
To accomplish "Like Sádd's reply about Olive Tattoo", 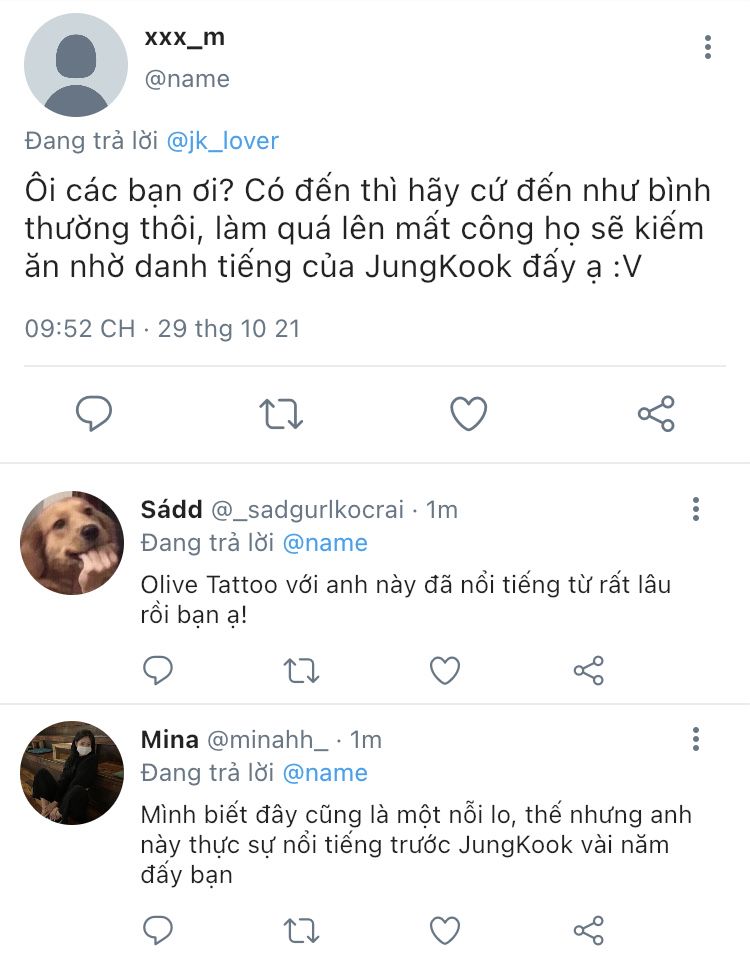I will click(x=444, y=670).
